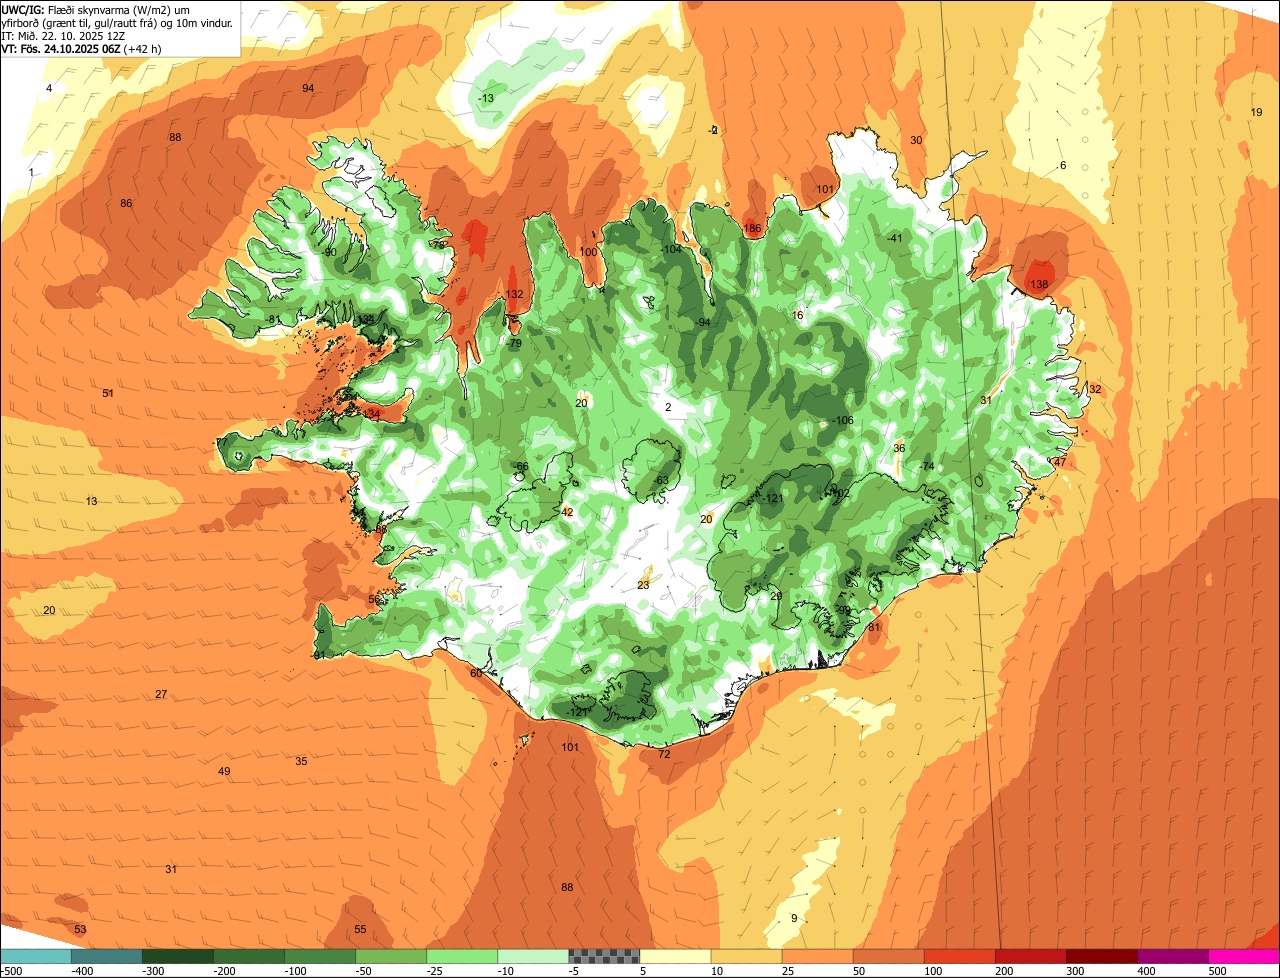Click the -100 to -50 green legend swatch
1280x978 pixels.
(x=320, y=956)
